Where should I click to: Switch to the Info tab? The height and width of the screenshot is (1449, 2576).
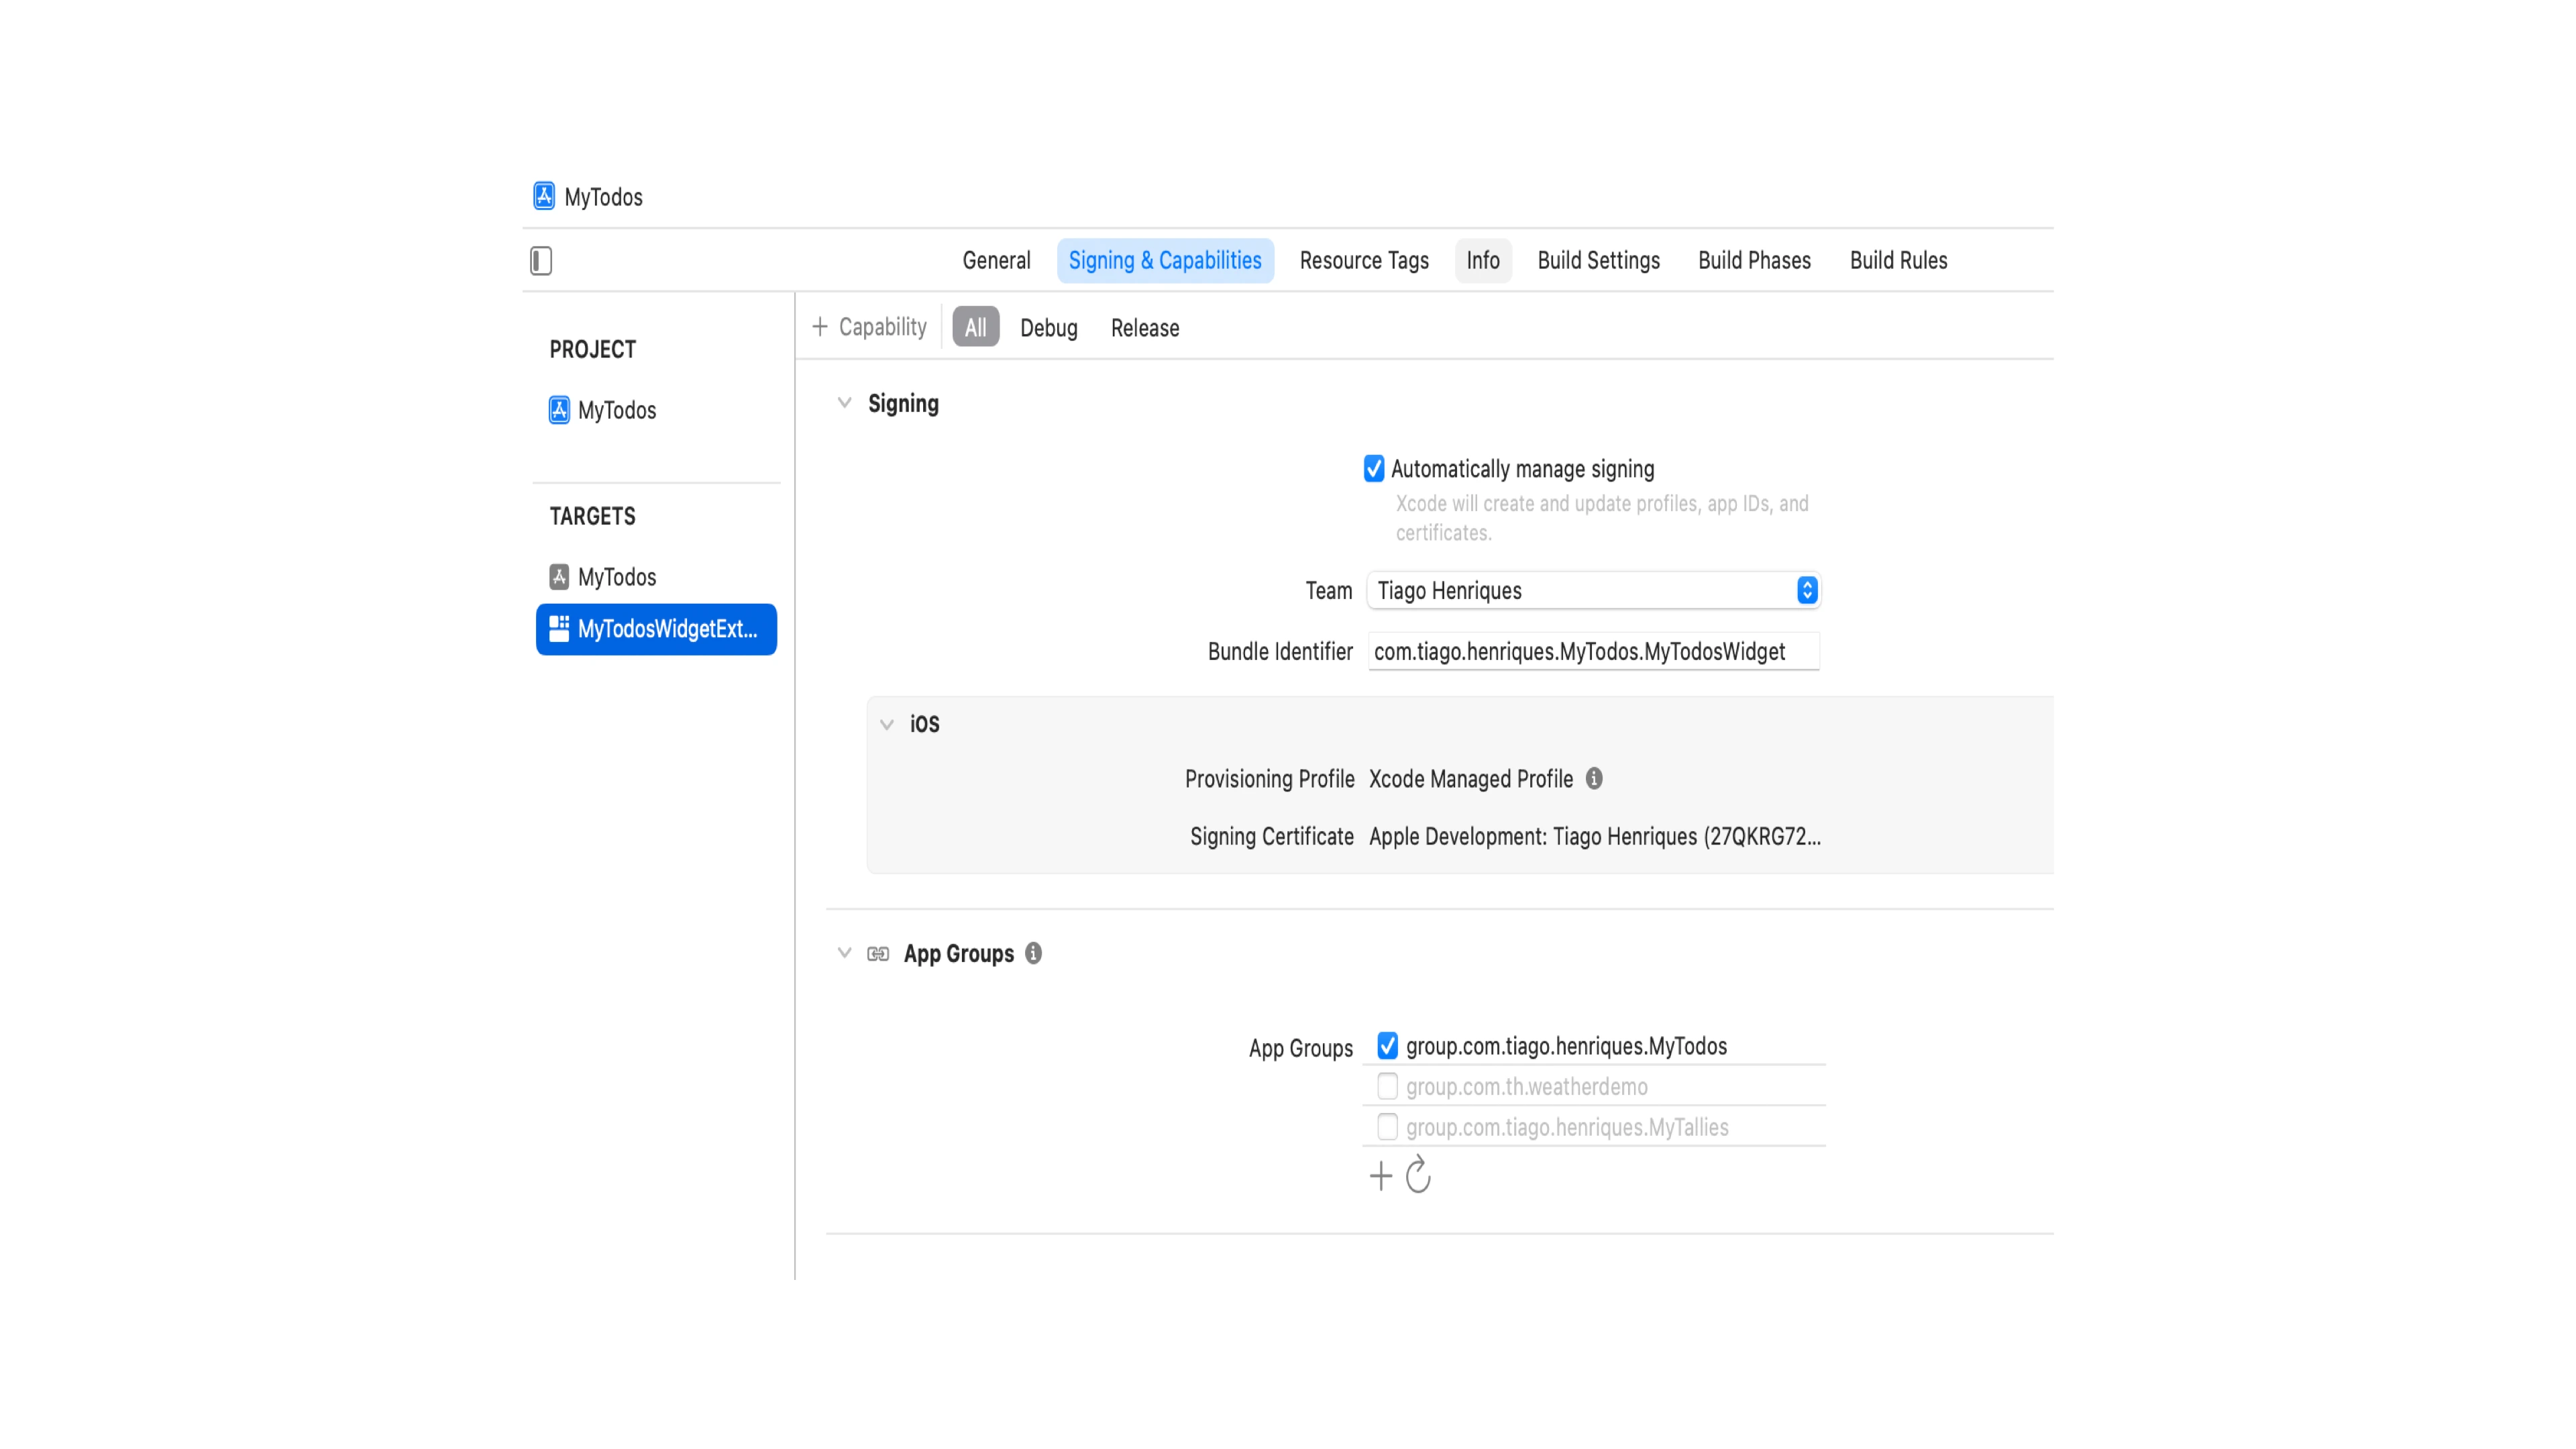point(1483,261)
